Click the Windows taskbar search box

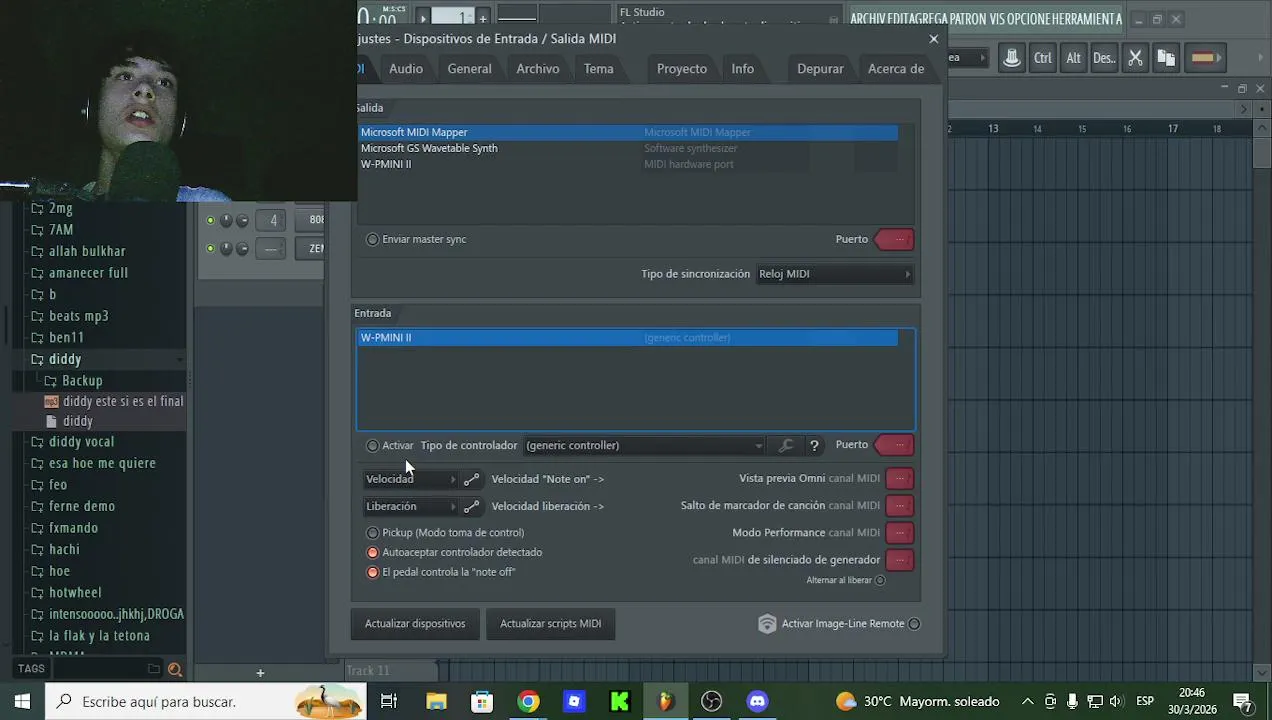pyautogui.click(x=205, y=702)
